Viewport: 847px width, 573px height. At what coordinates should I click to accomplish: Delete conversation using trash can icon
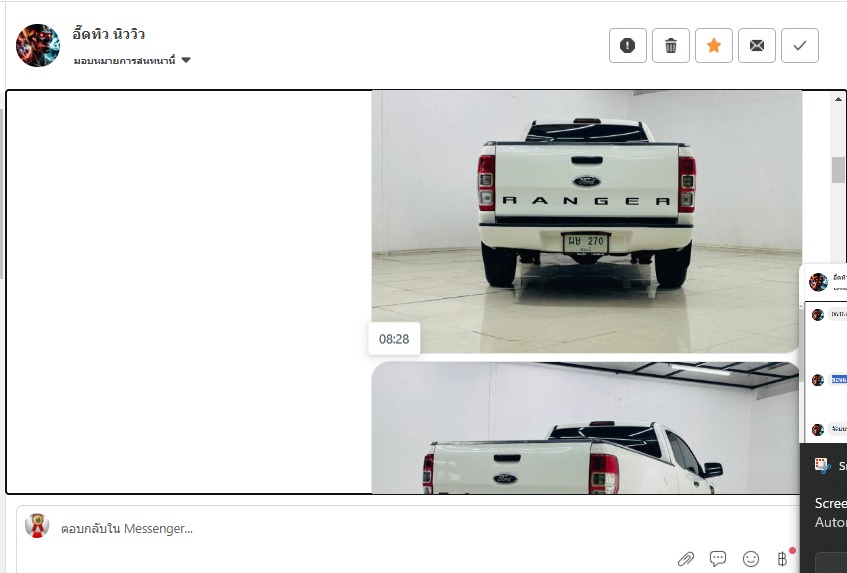click(670, 45)
